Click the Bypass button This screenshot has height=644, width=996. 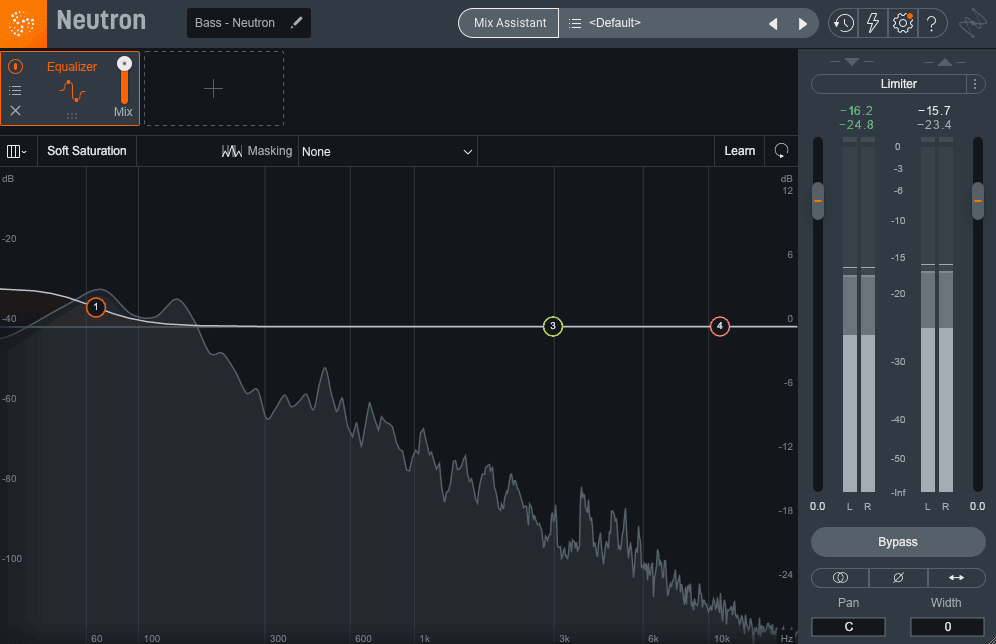(x=898, y=542)
